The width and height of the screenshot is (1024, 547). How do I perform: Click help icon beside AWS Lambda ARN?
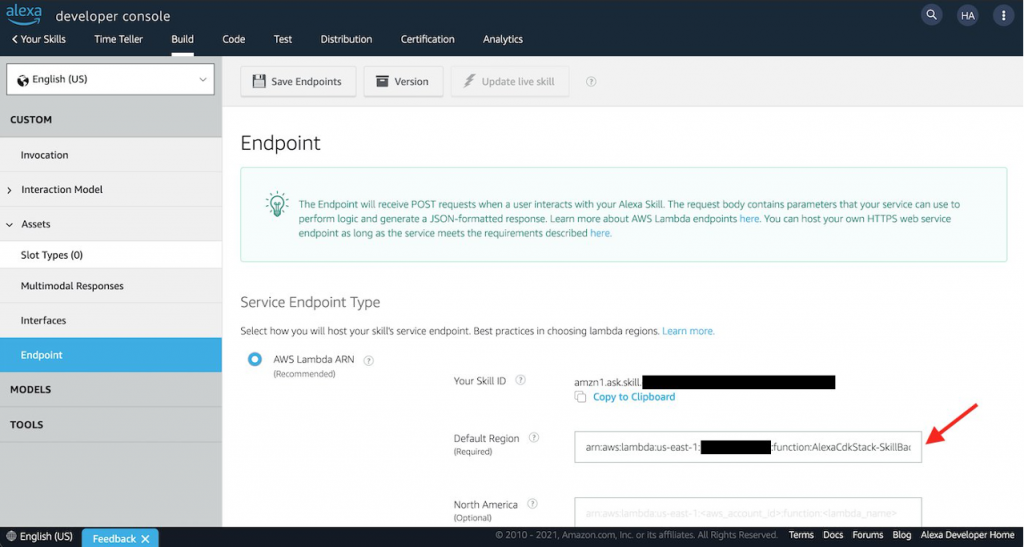368,360
